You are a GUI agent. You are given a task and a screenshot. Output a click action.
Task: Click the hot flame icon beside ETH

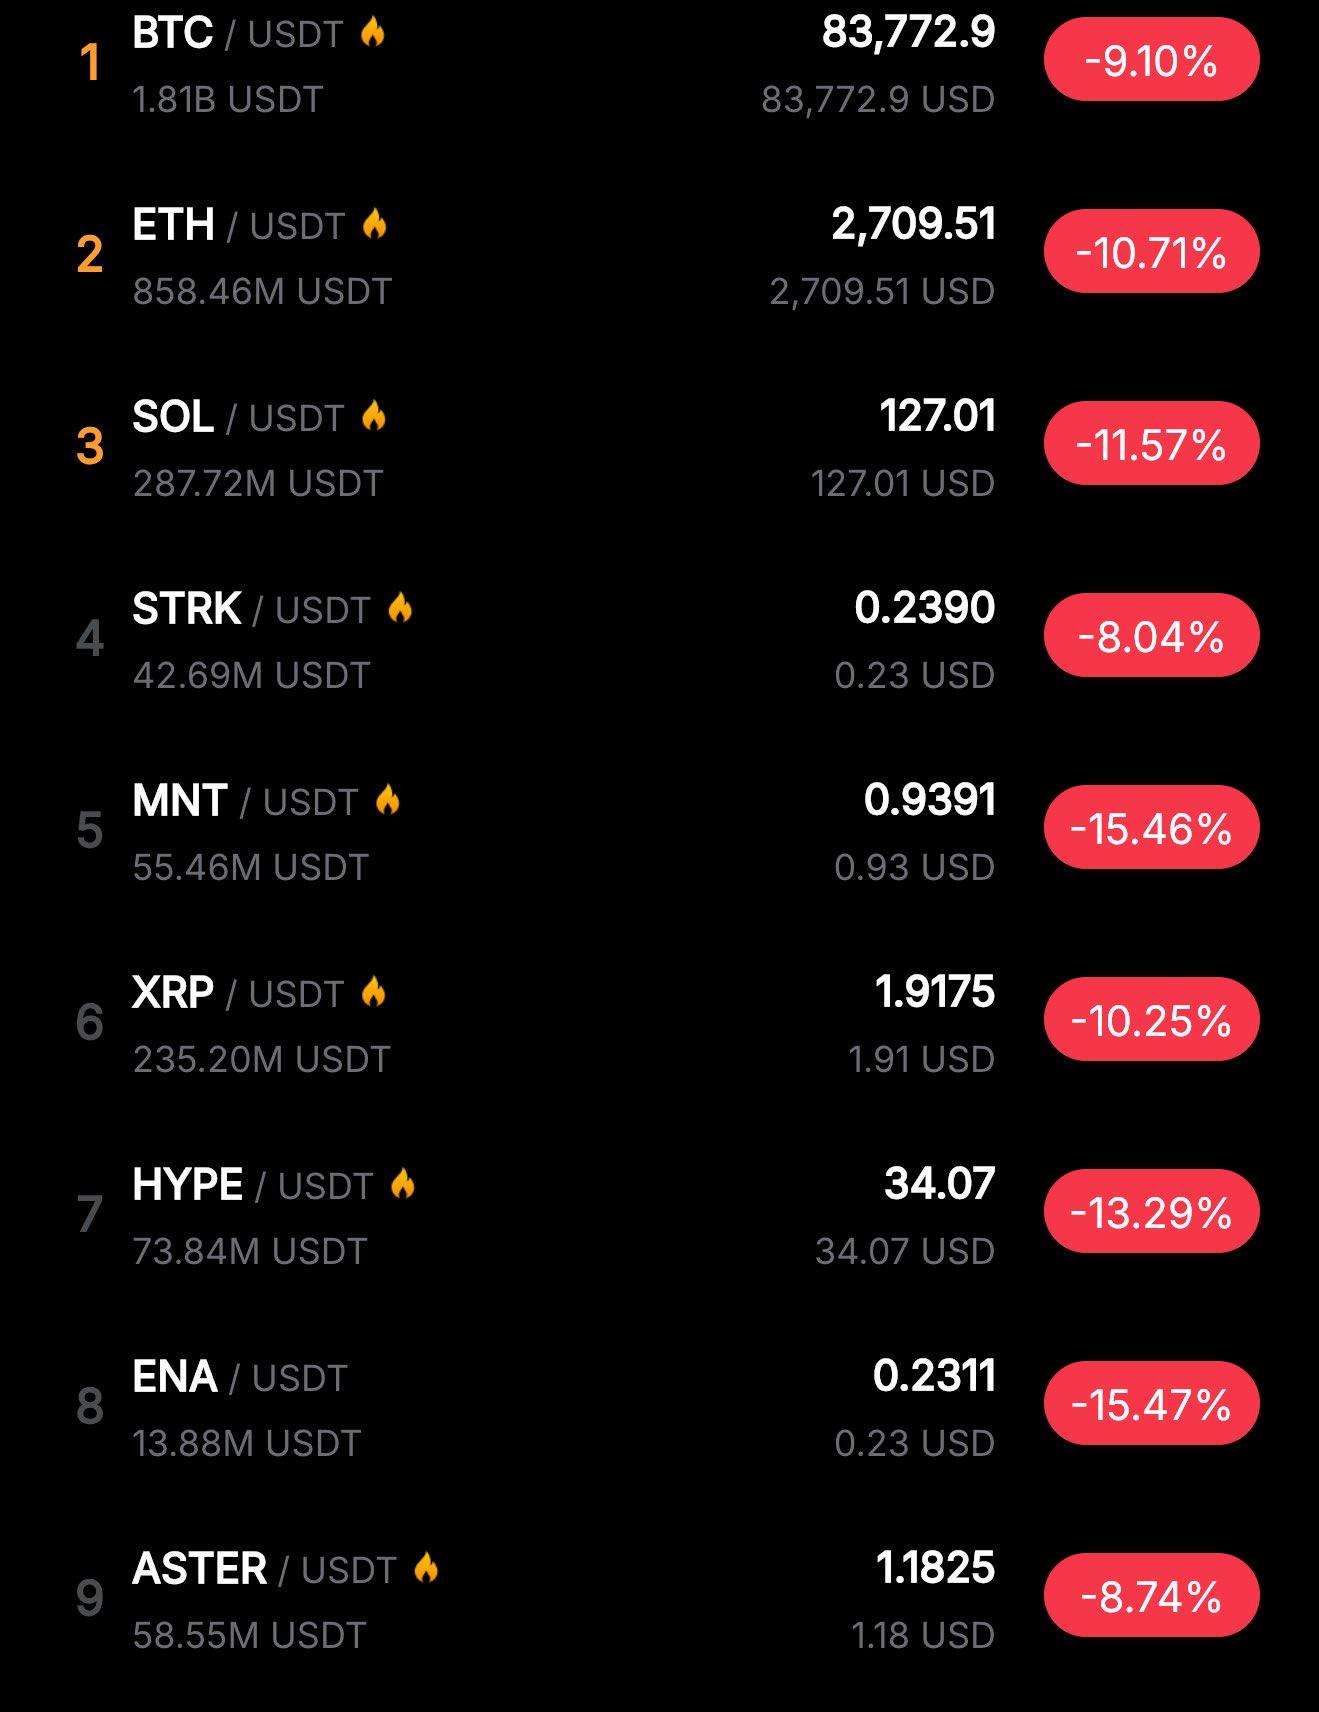[375, 224]
